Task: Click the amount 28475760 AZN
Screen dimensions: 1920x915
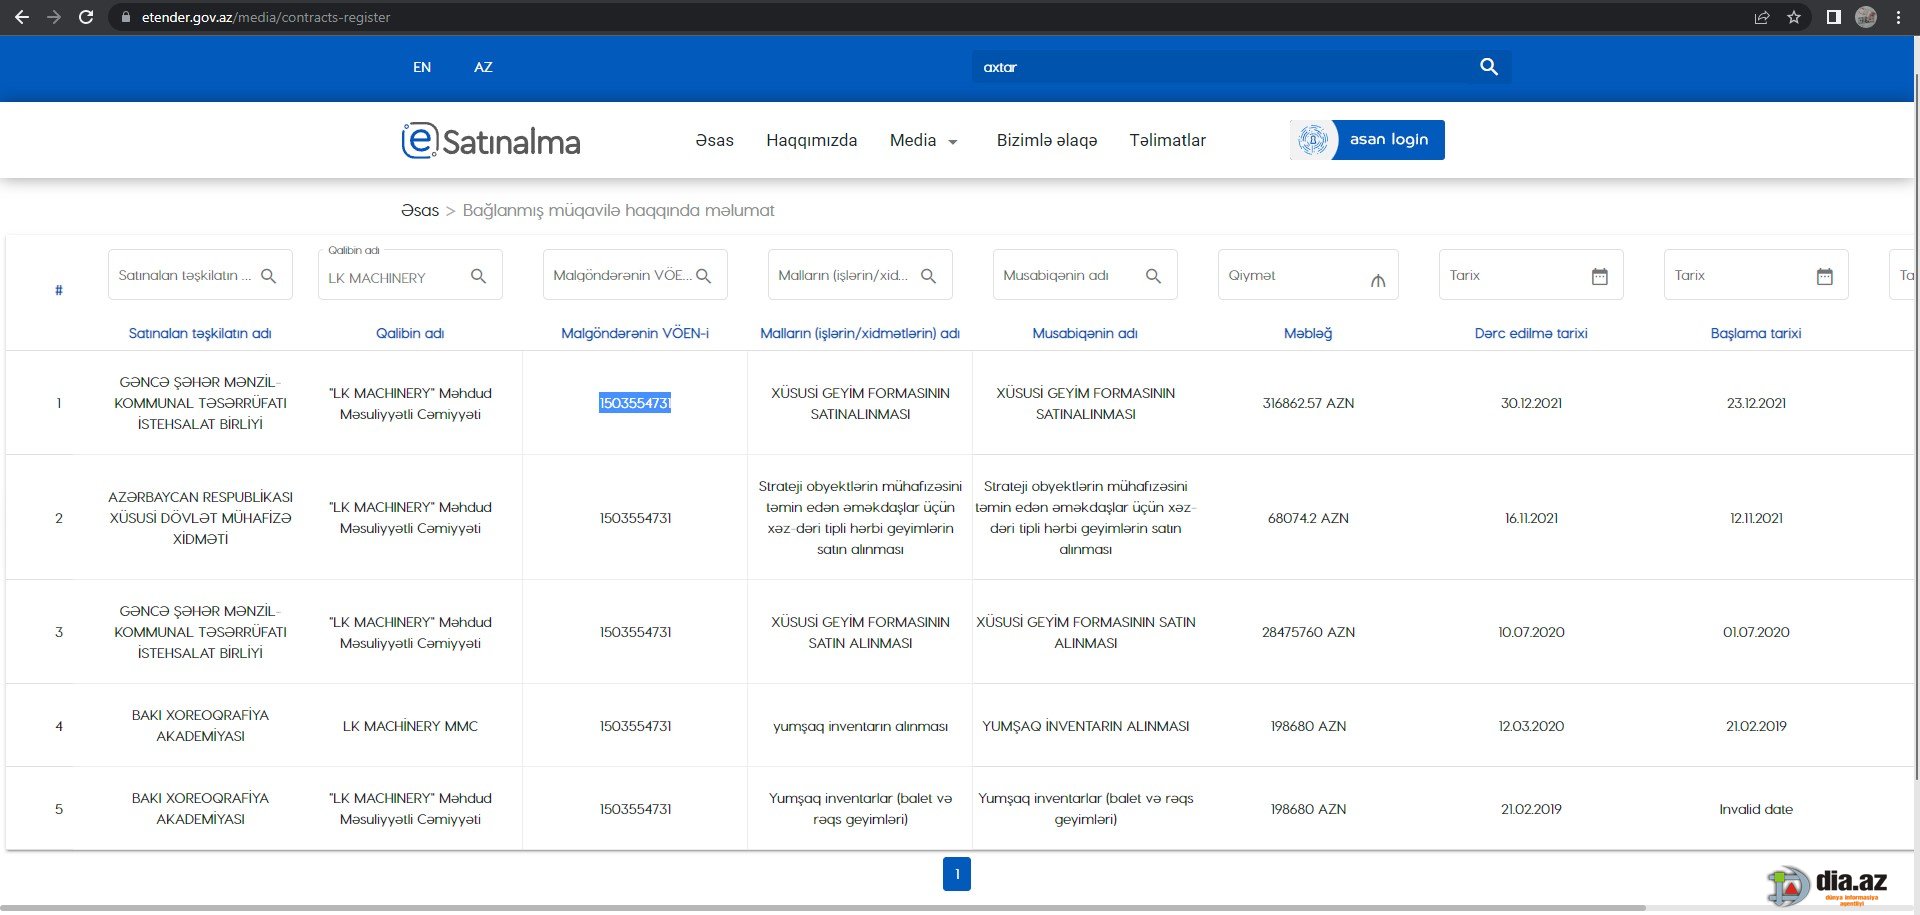Action: [1308, 632]
